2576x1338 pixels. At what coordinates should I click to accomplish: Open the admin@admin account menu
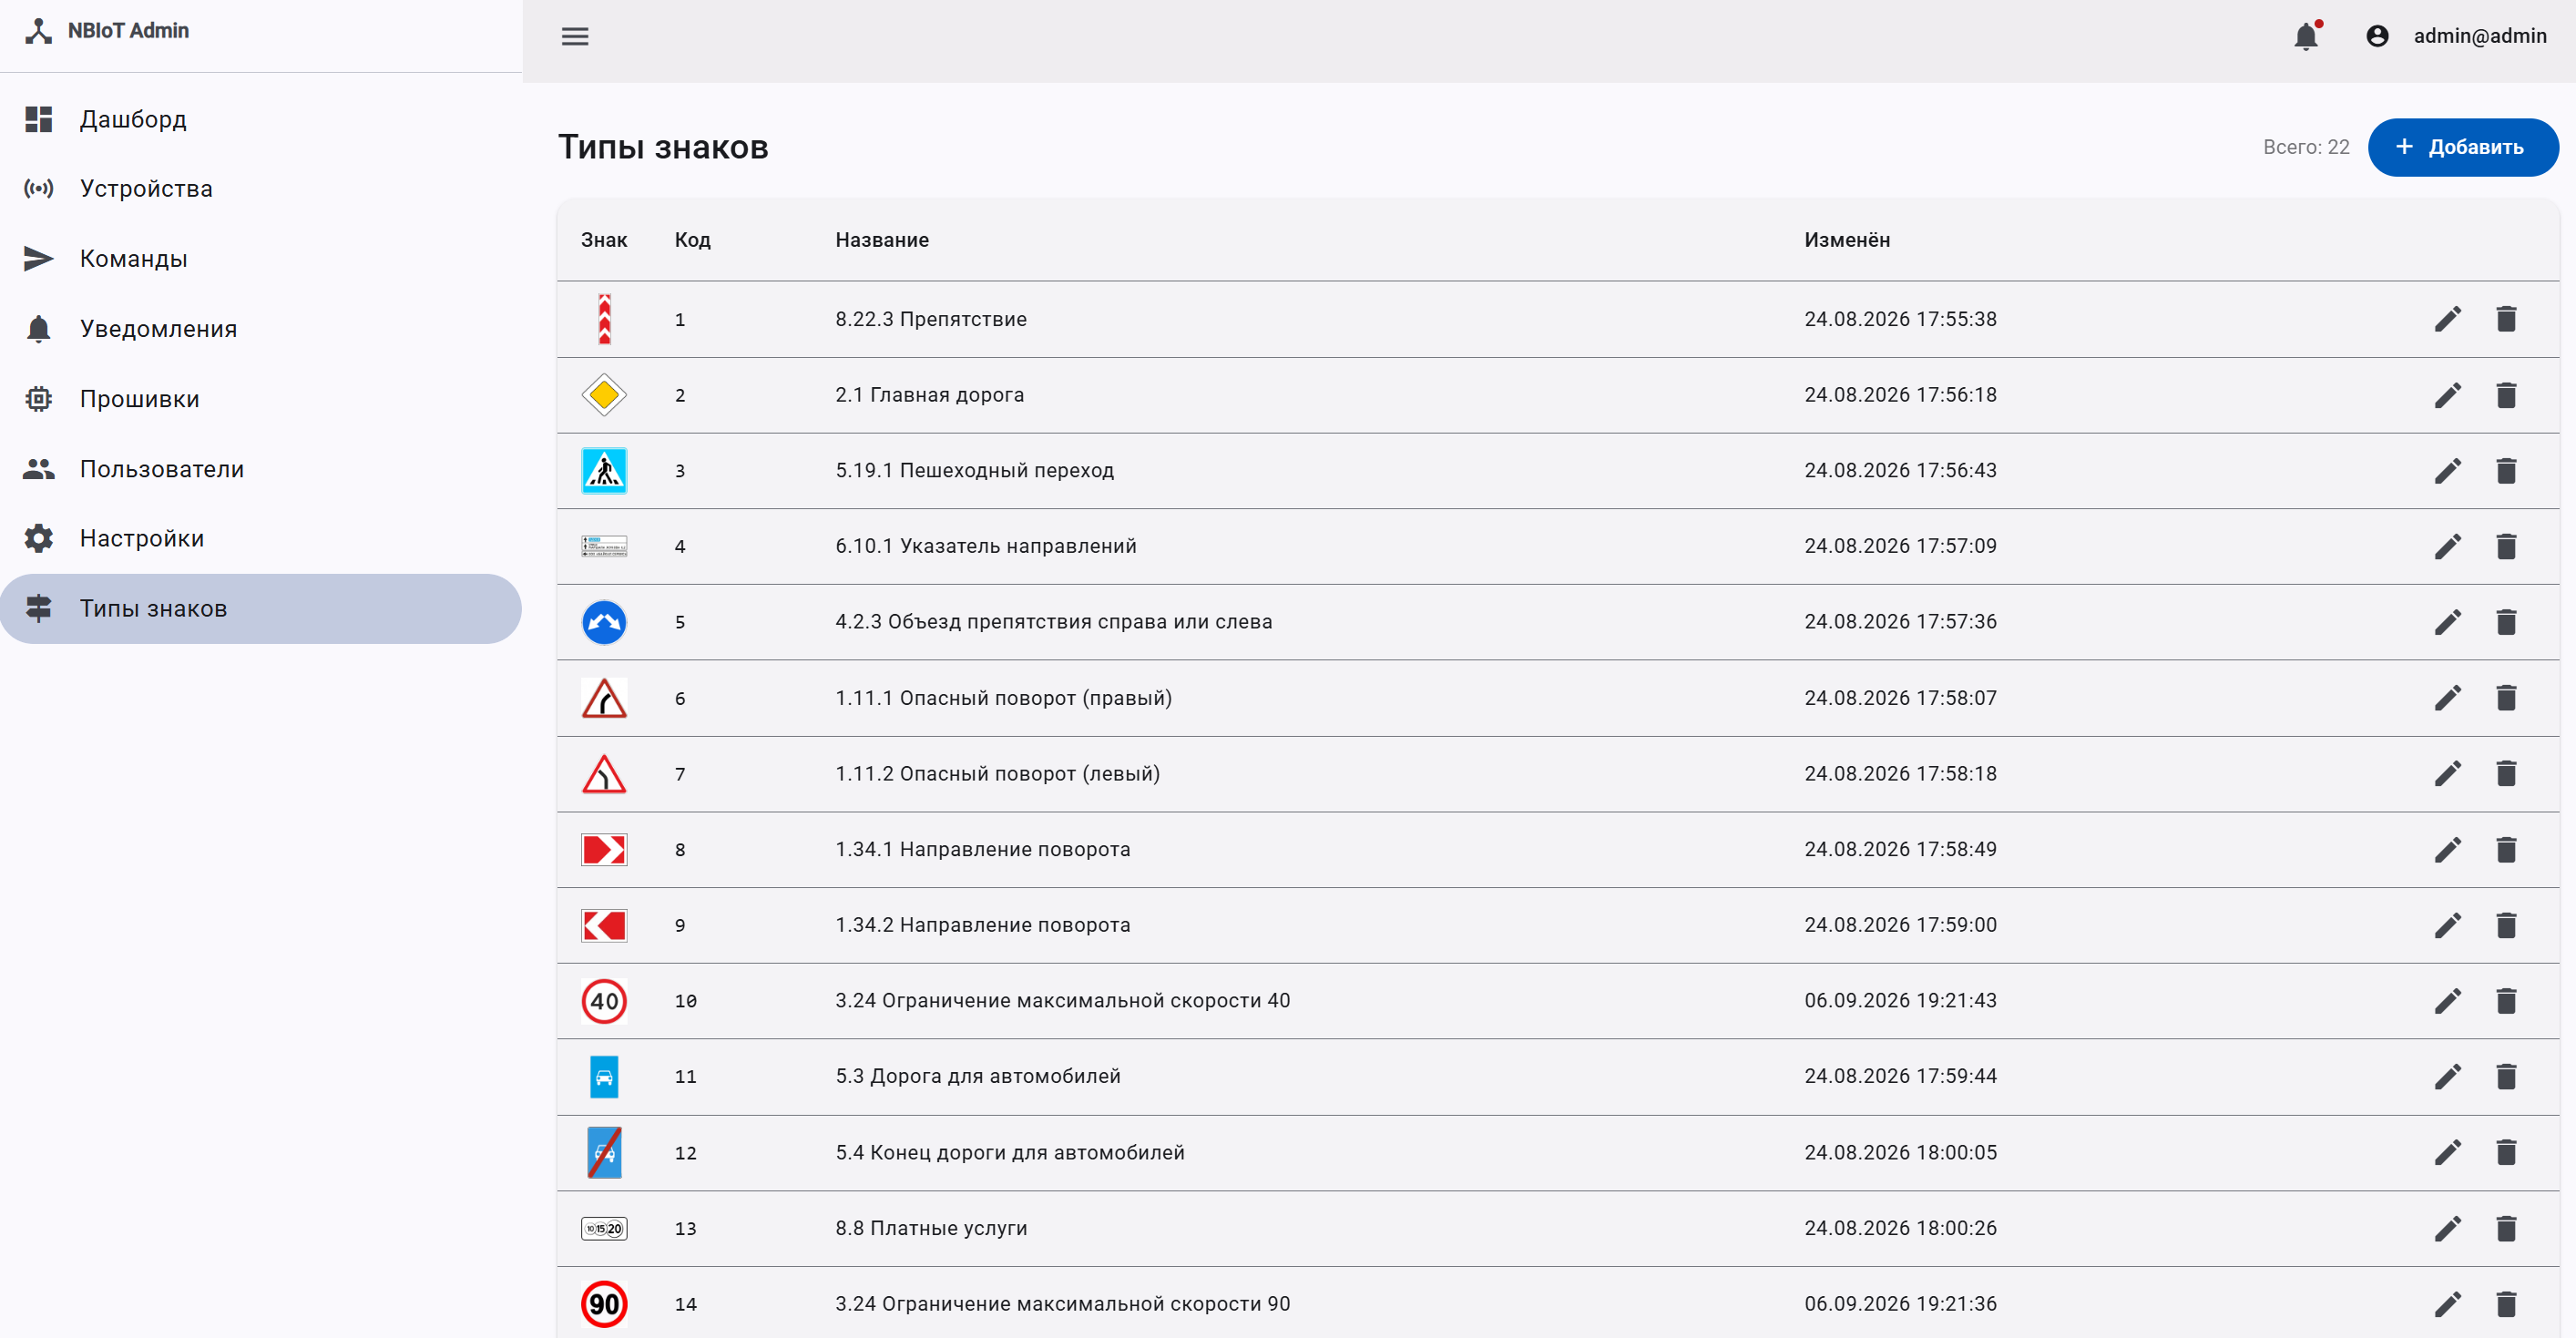click(x=2456, y=36)
